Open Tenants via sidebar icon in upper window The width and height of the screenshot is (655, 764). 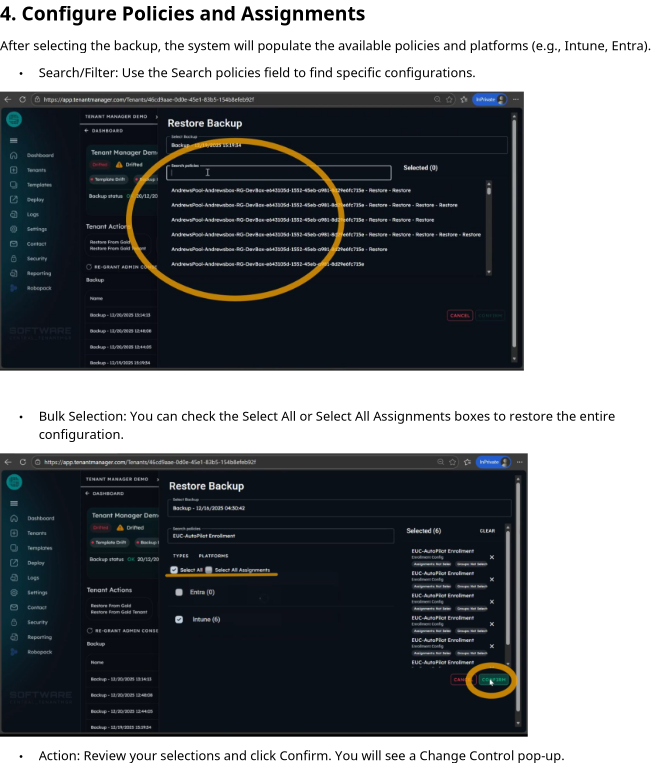coord(14,170)
